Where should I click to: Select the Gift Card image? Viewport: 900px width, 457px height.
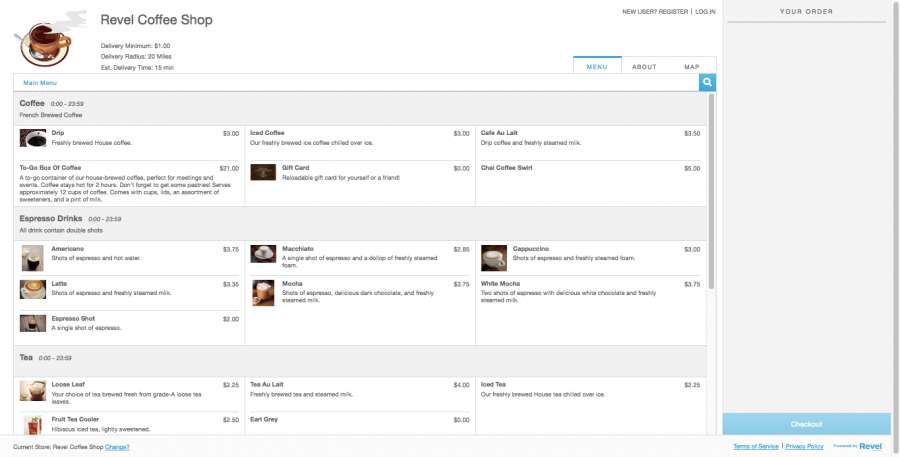point(262,173)
